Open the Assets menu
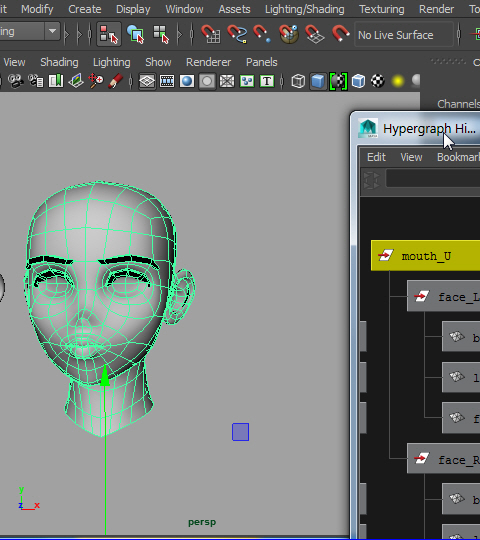The height and width of the screenshot is (540, 480). 234,9
